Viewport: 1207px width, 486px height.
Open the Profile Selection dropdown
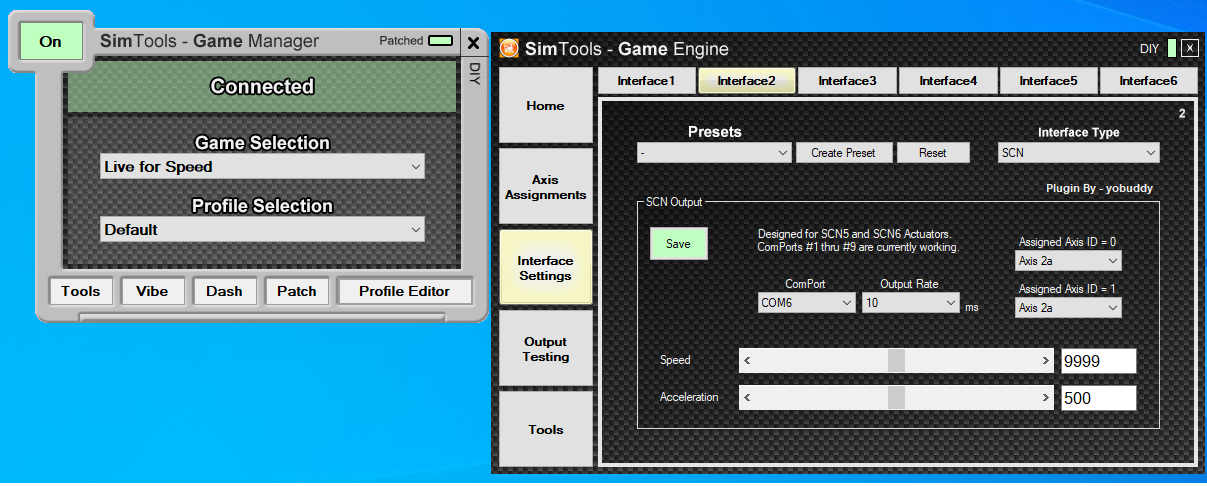262,229
